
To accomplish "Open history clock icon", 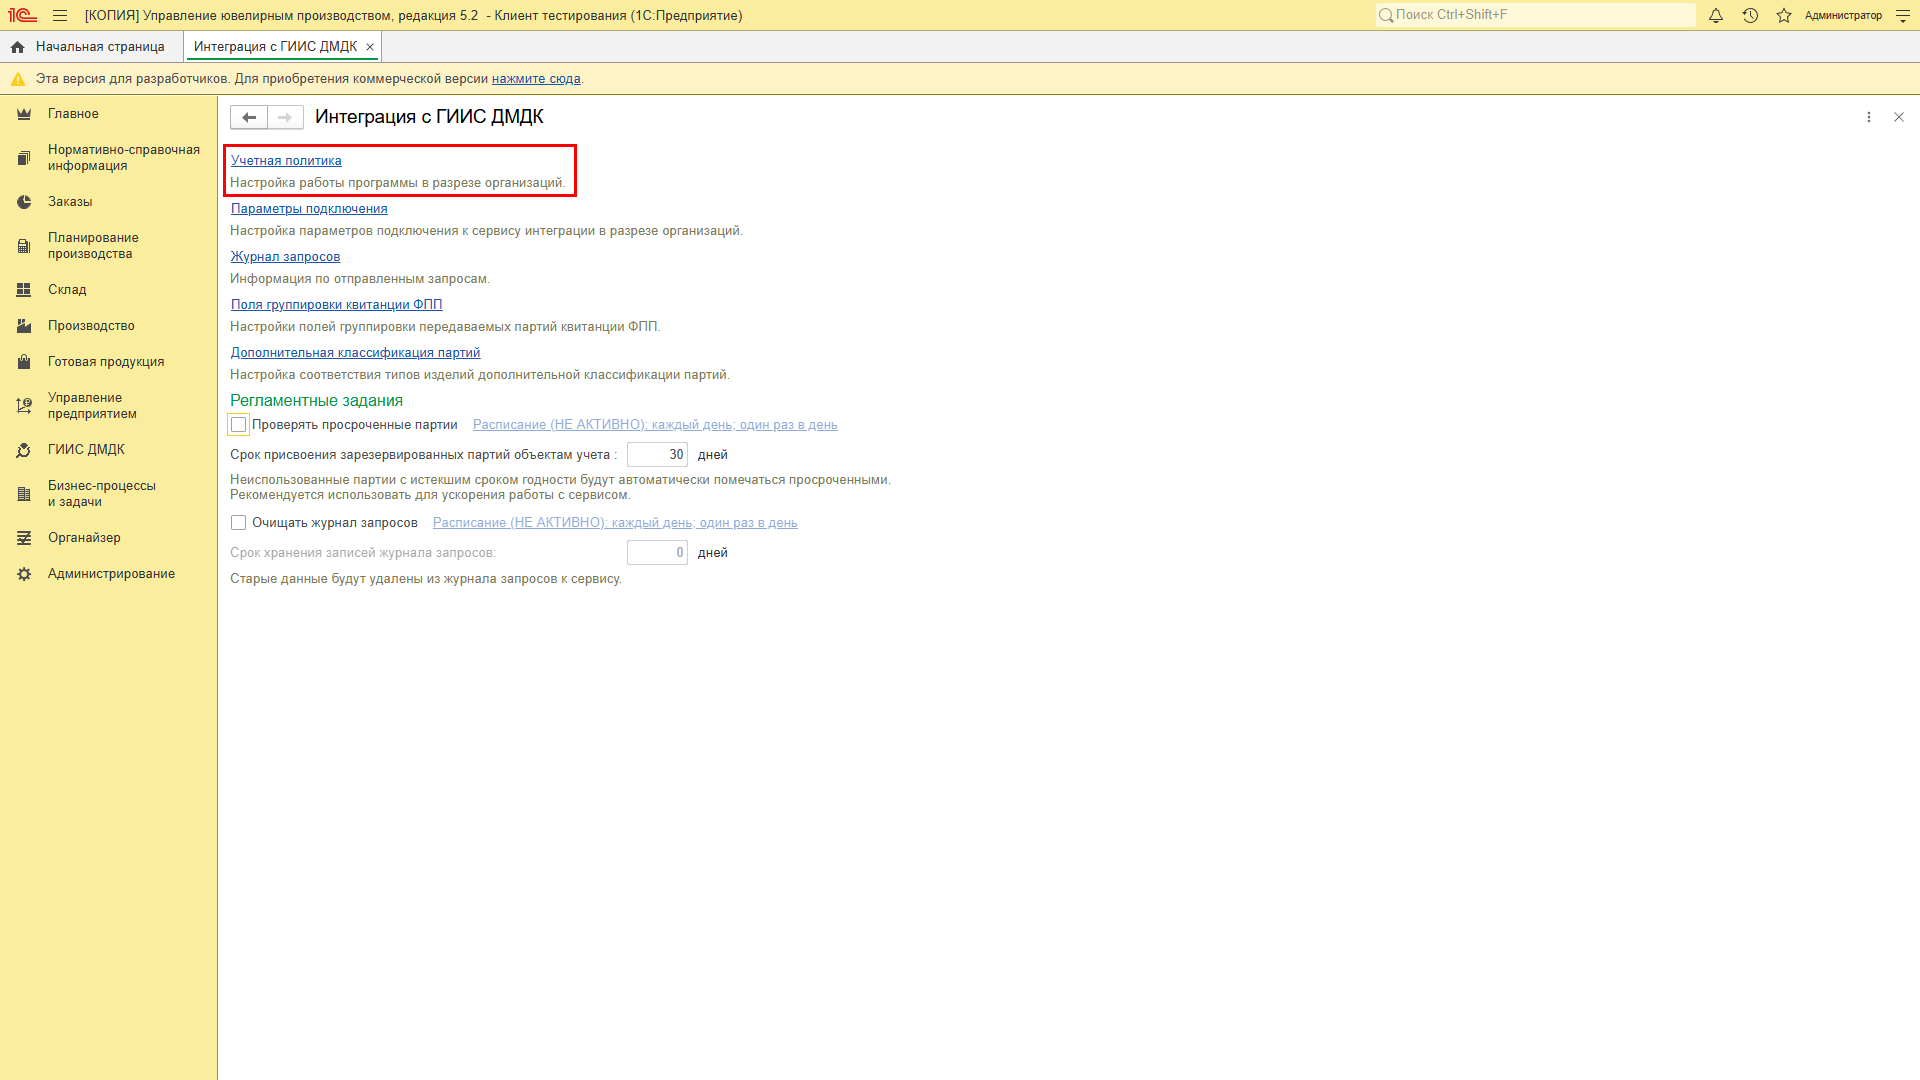I will 1750,16.
